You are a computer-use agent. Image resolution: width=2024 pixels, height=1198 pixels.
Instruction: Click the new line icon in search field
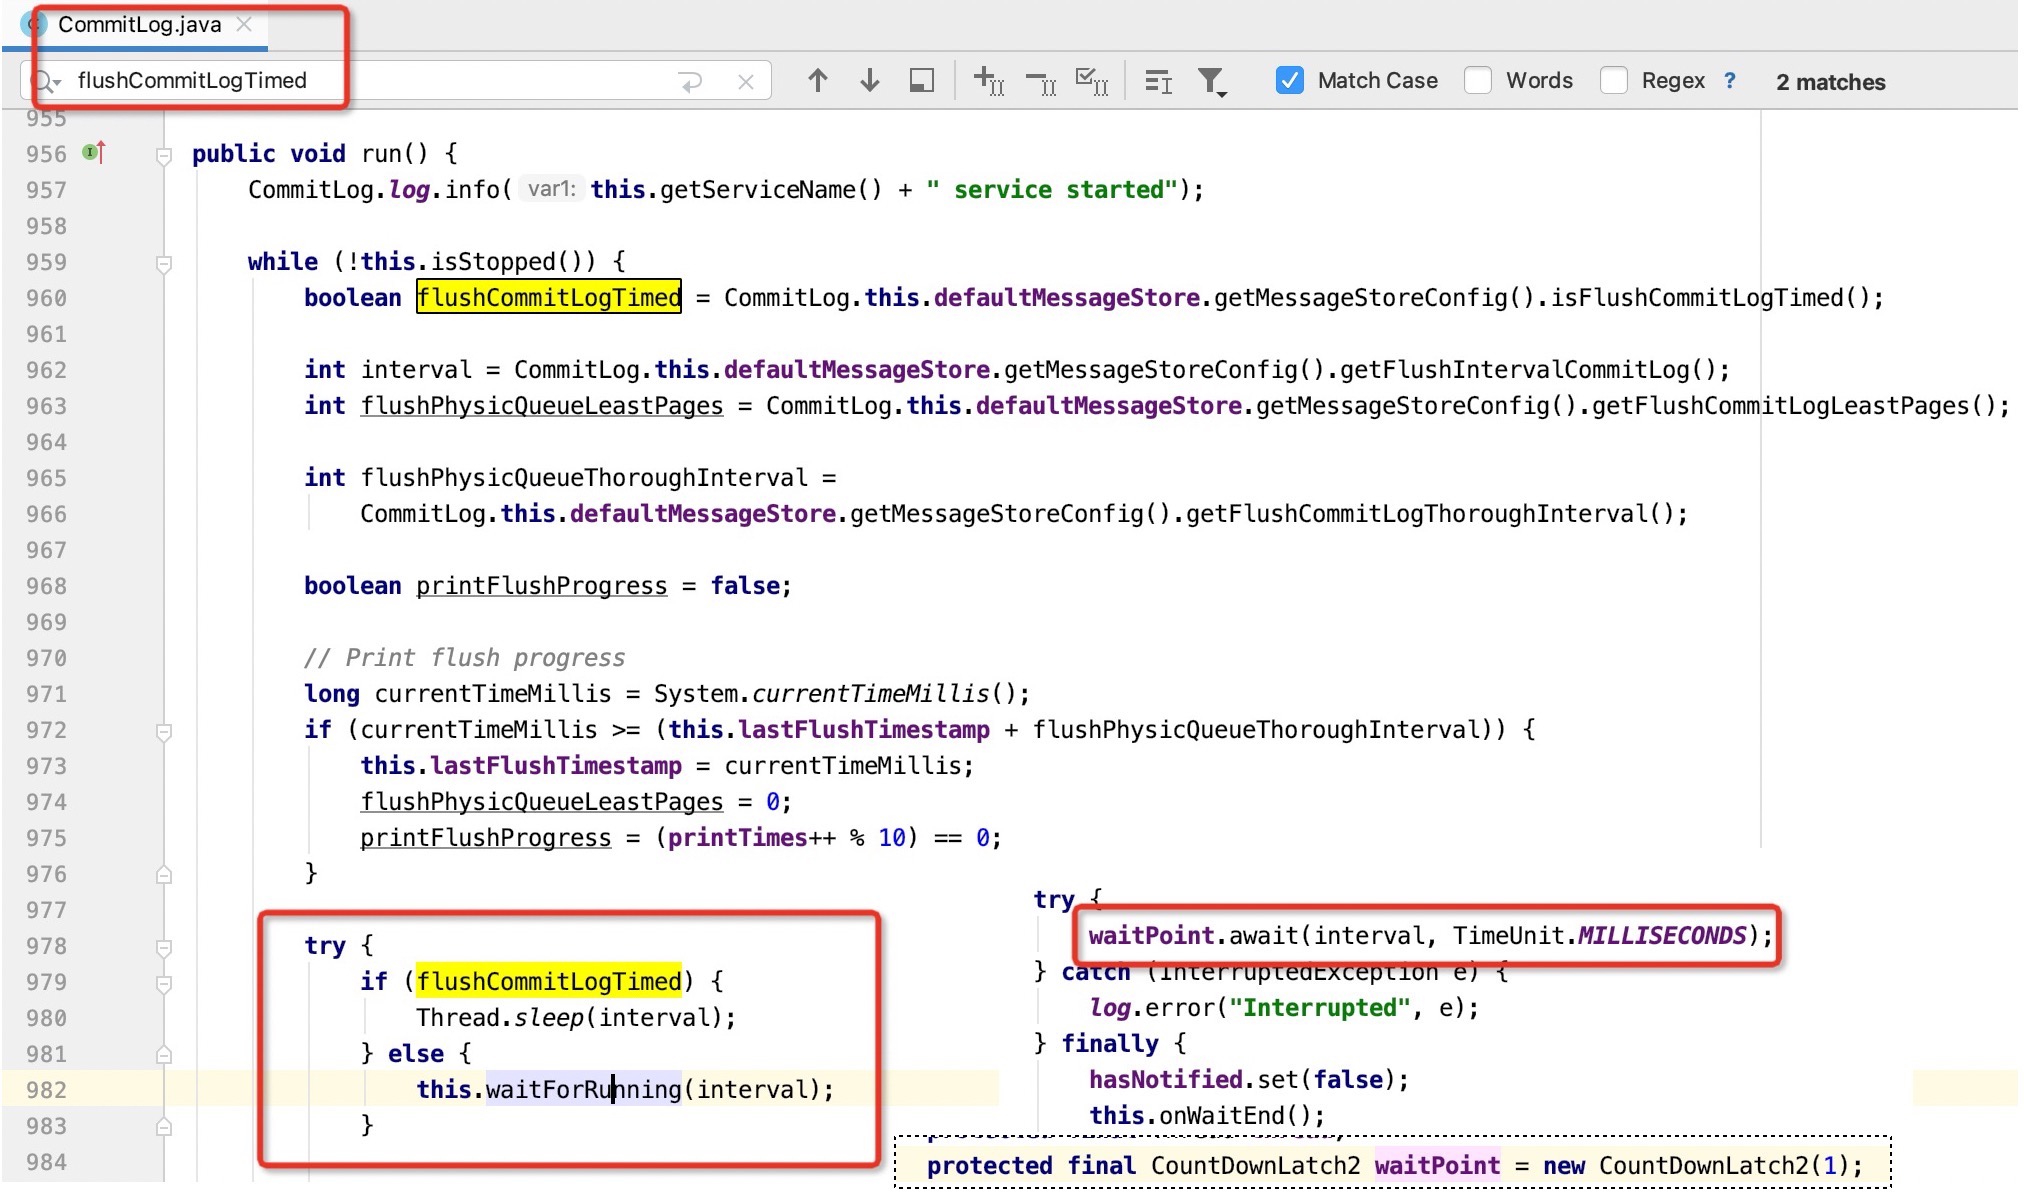pos(691,82)
